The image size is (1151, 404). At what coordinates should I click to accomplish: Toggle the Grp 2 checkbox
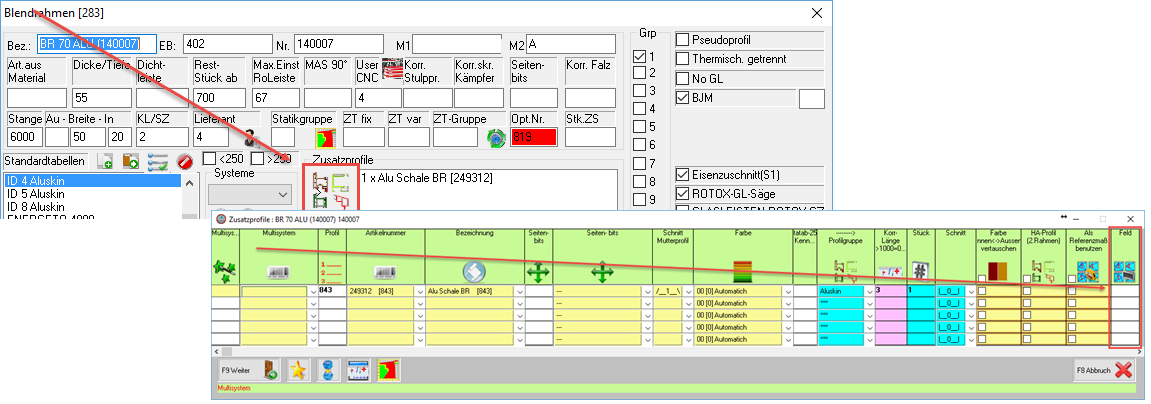coord(639,73)
